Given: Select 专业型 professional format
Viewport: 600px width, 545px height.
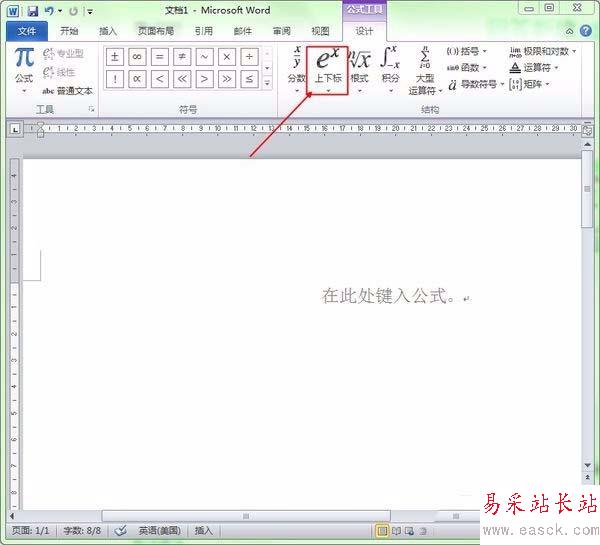Looking at the screenshot, I should coord(63,53).
